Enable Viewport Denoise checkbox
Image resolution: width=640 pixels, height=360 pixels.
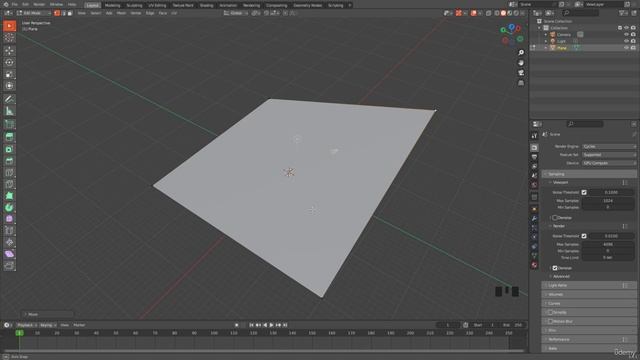click(555, 218)
